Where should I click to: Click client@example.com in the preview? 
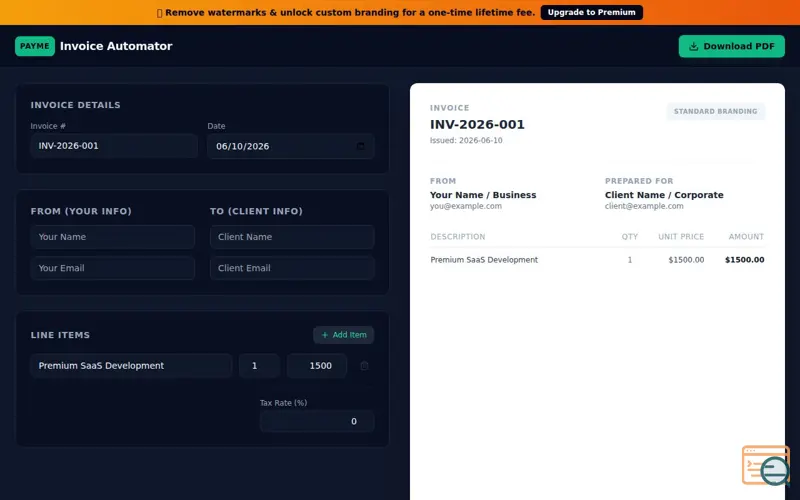coord(644,206)
